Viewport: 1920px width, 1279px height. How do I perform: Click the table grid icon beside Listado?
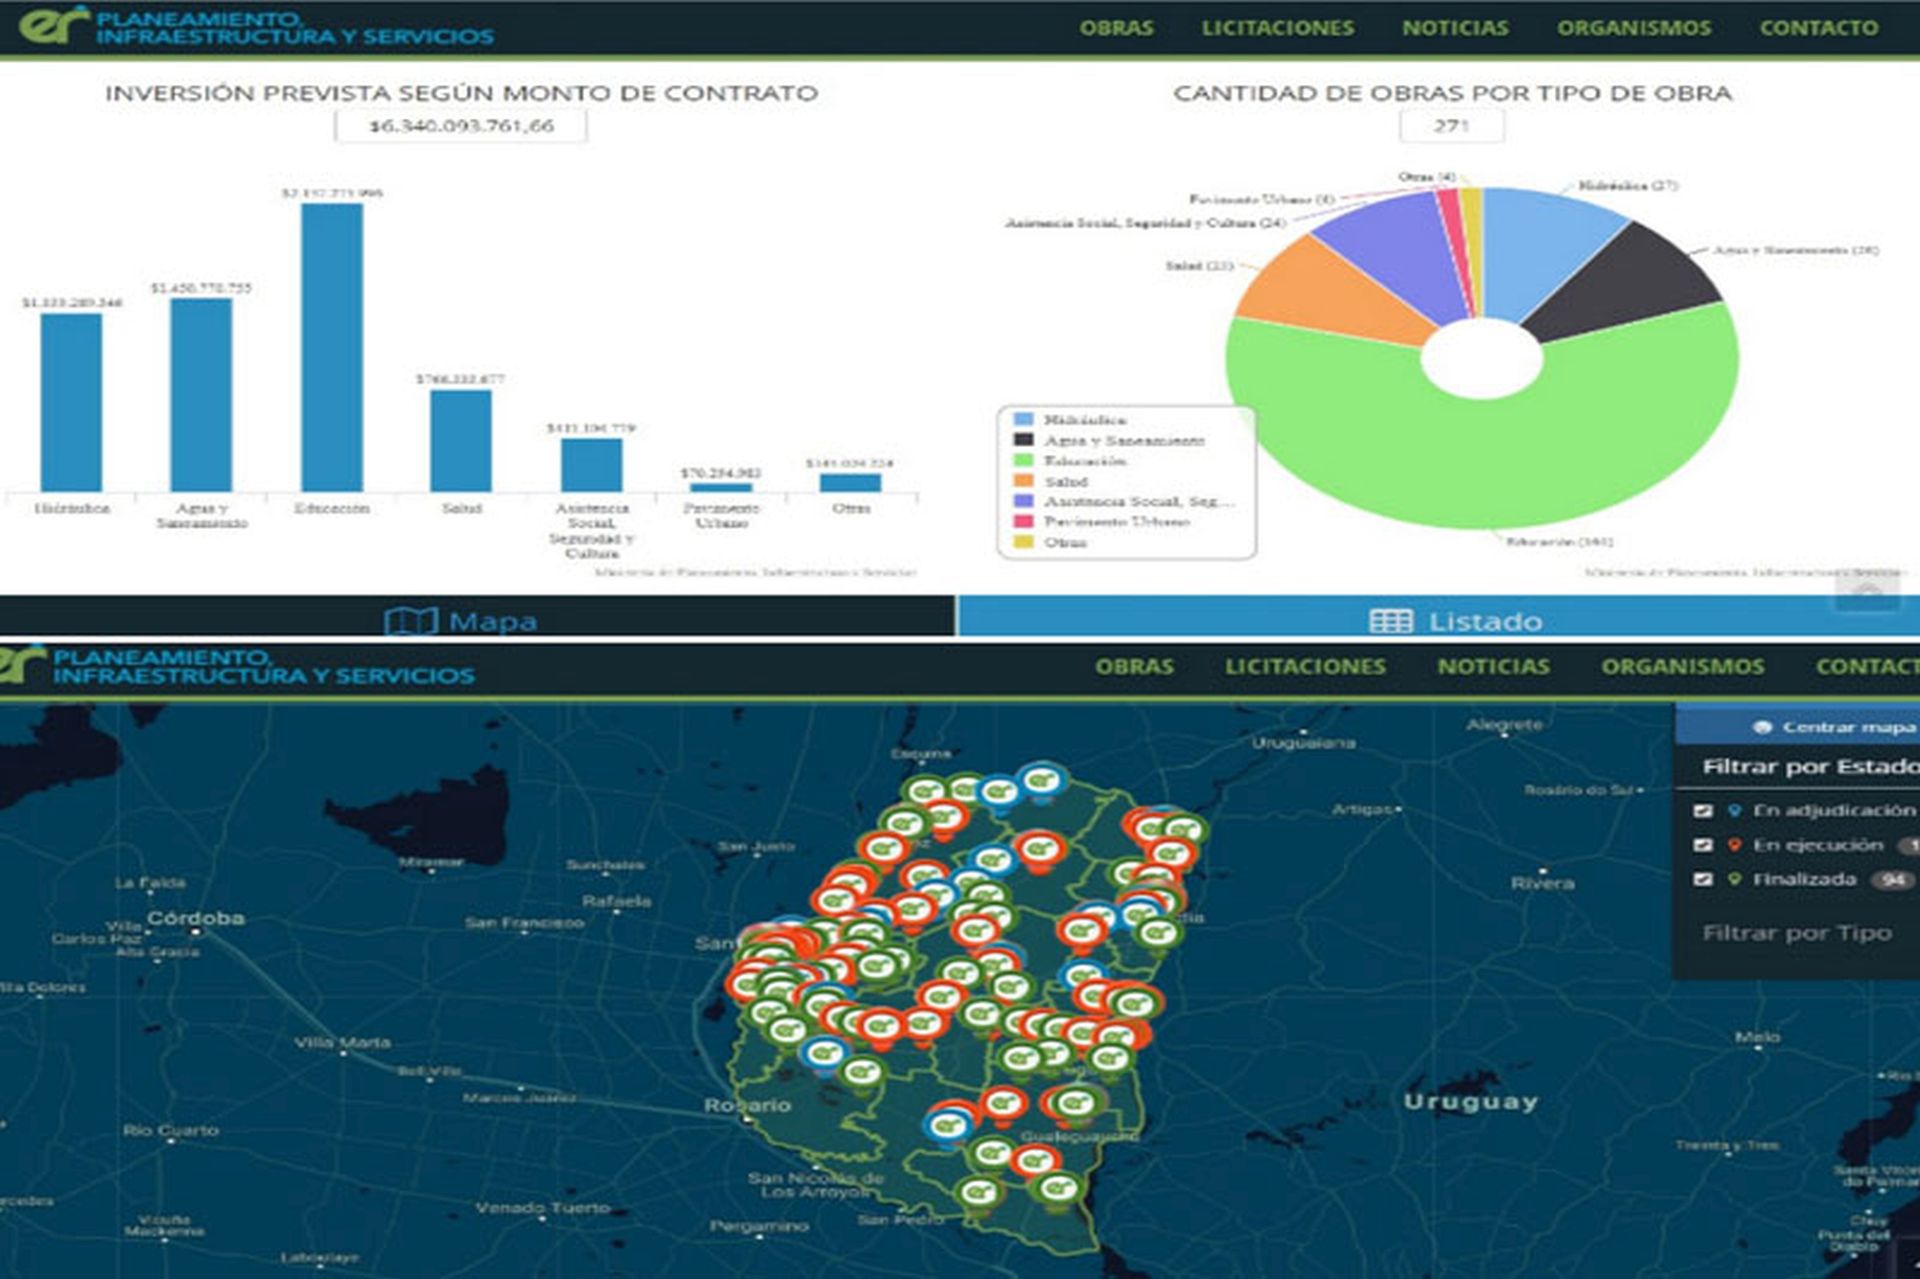1390,622
